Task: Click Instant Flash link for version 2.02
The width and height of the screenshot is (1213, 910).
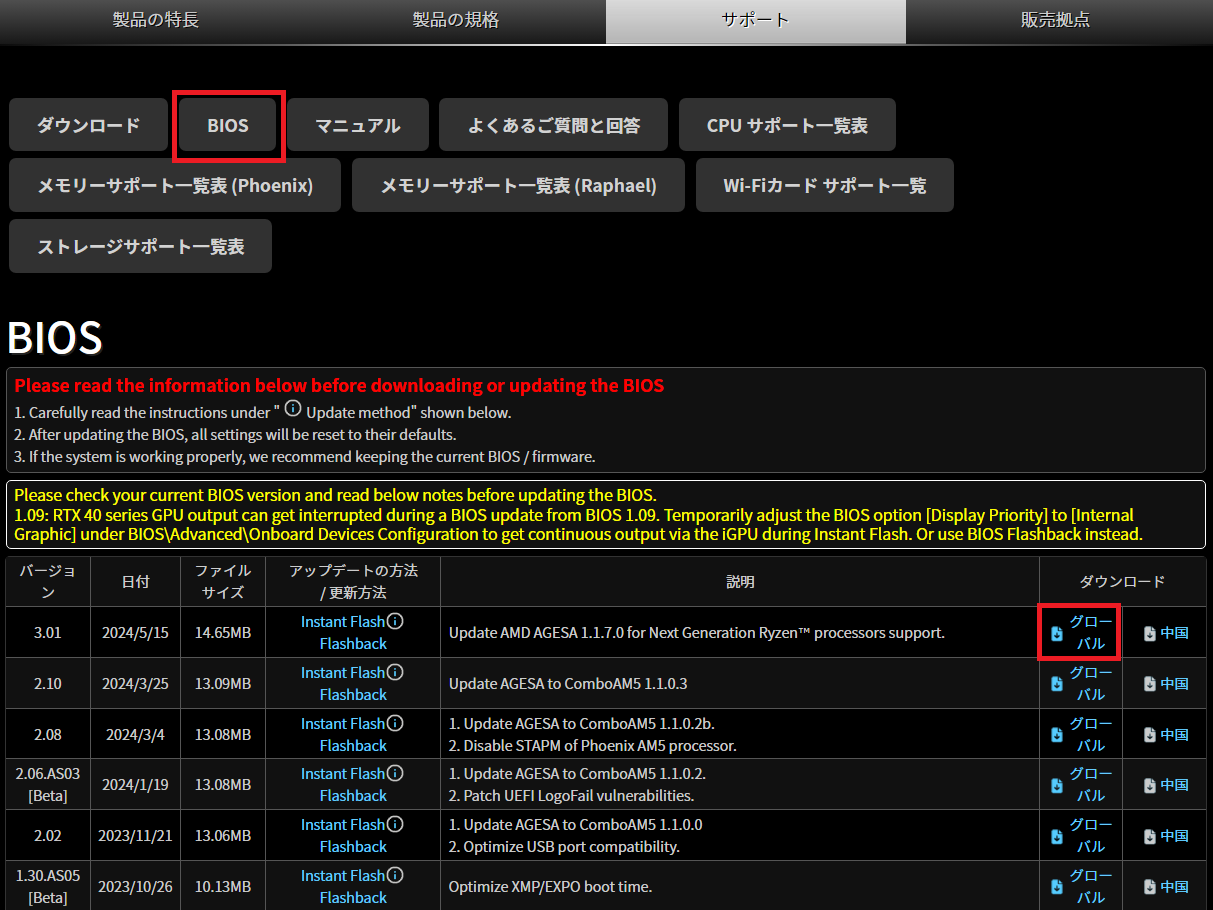Action: click(x=343, y=824)
